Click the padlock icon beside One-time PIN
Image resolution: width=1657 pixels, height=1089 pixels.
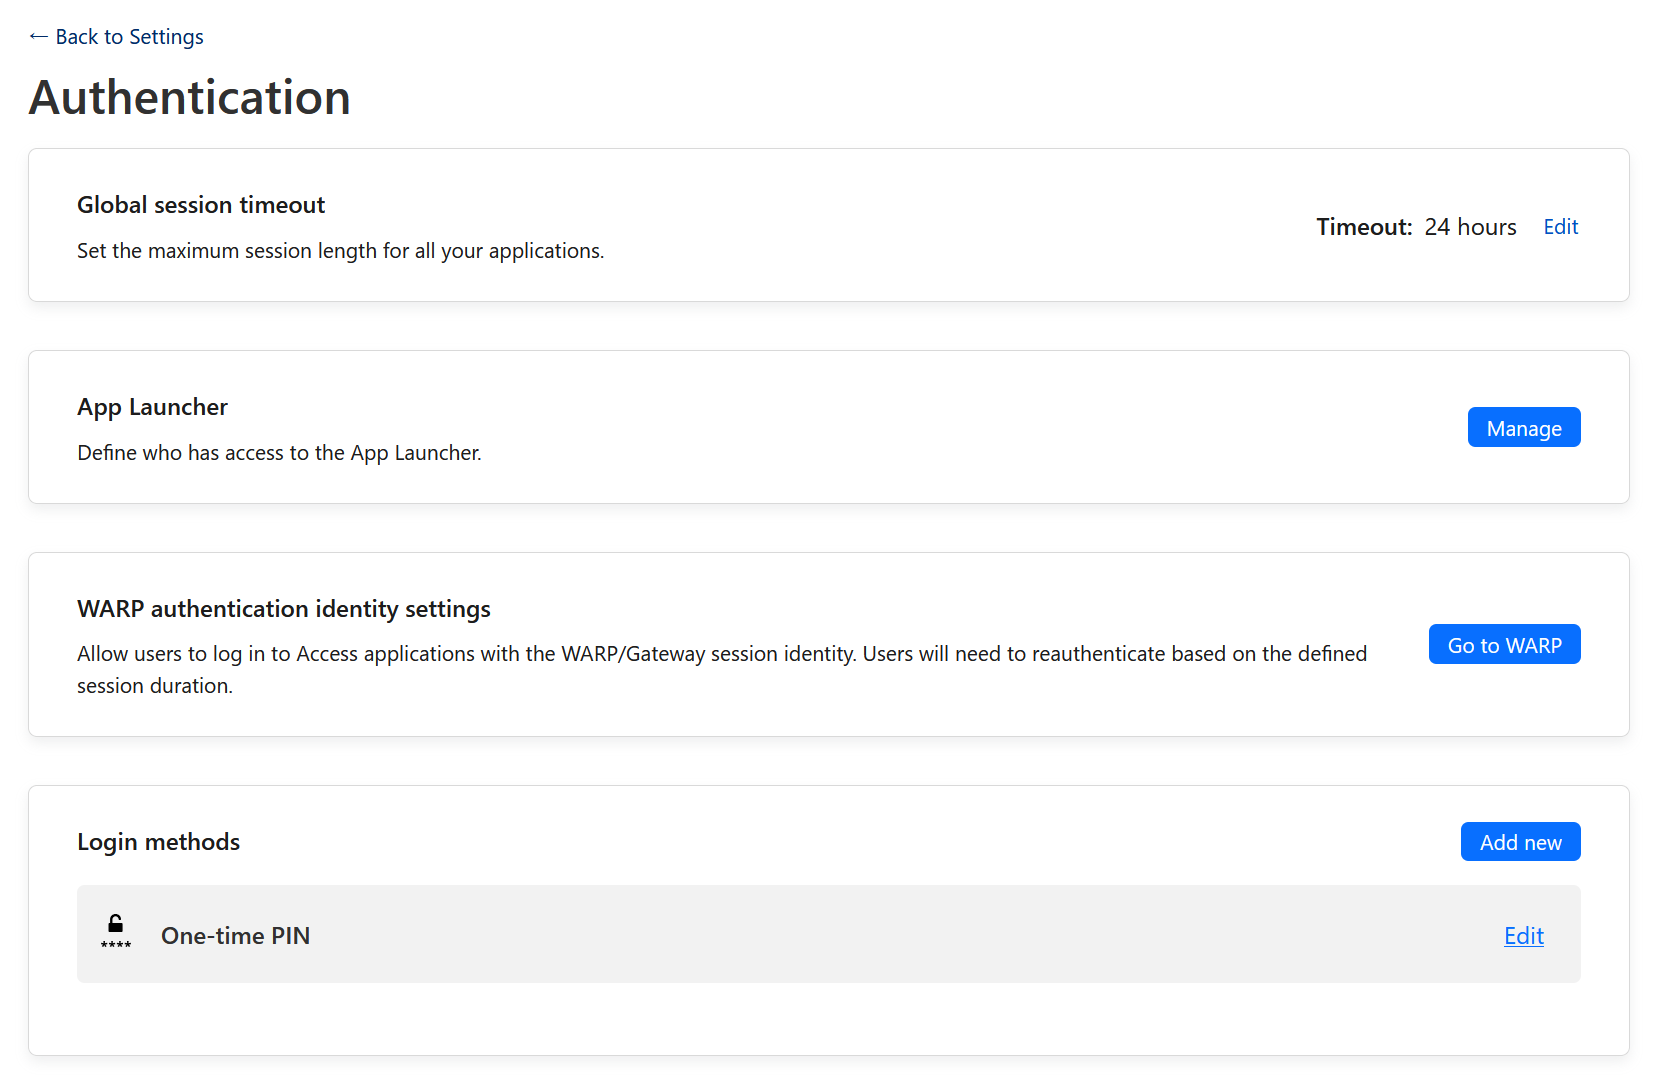point(115,923)
